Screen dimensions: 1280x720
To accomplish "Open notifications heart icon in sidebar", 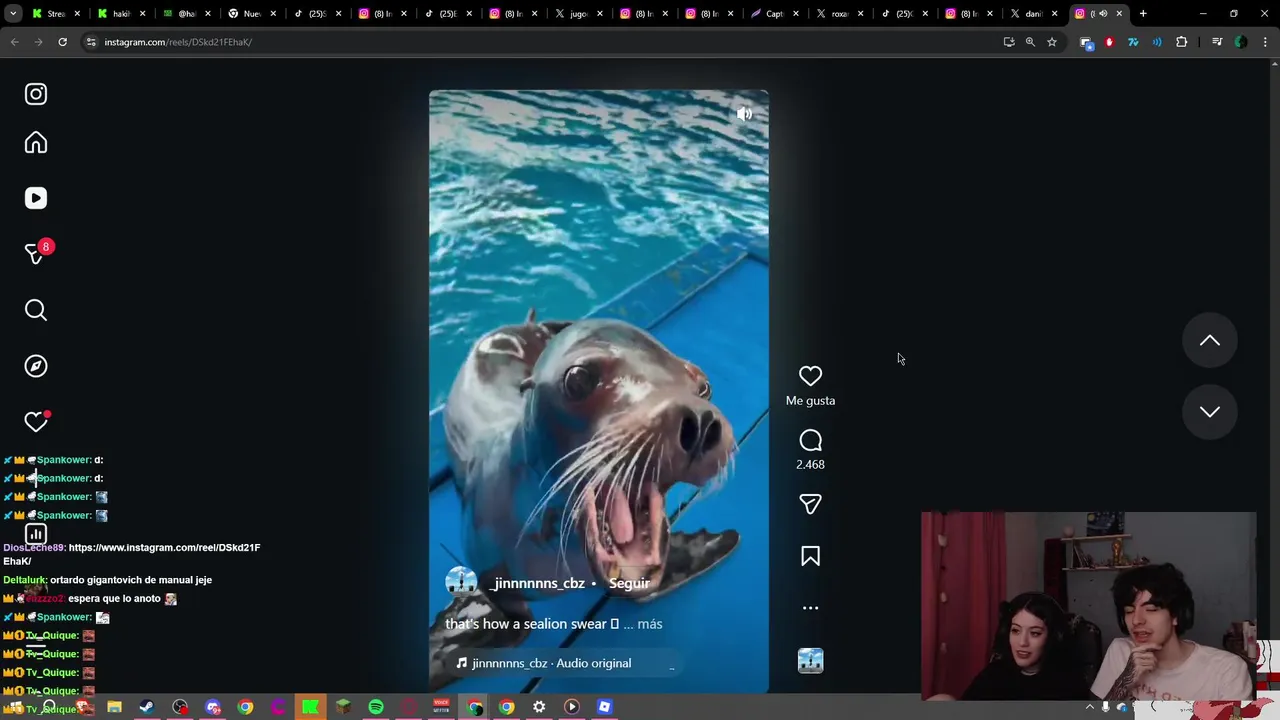I will pos(36,422).
